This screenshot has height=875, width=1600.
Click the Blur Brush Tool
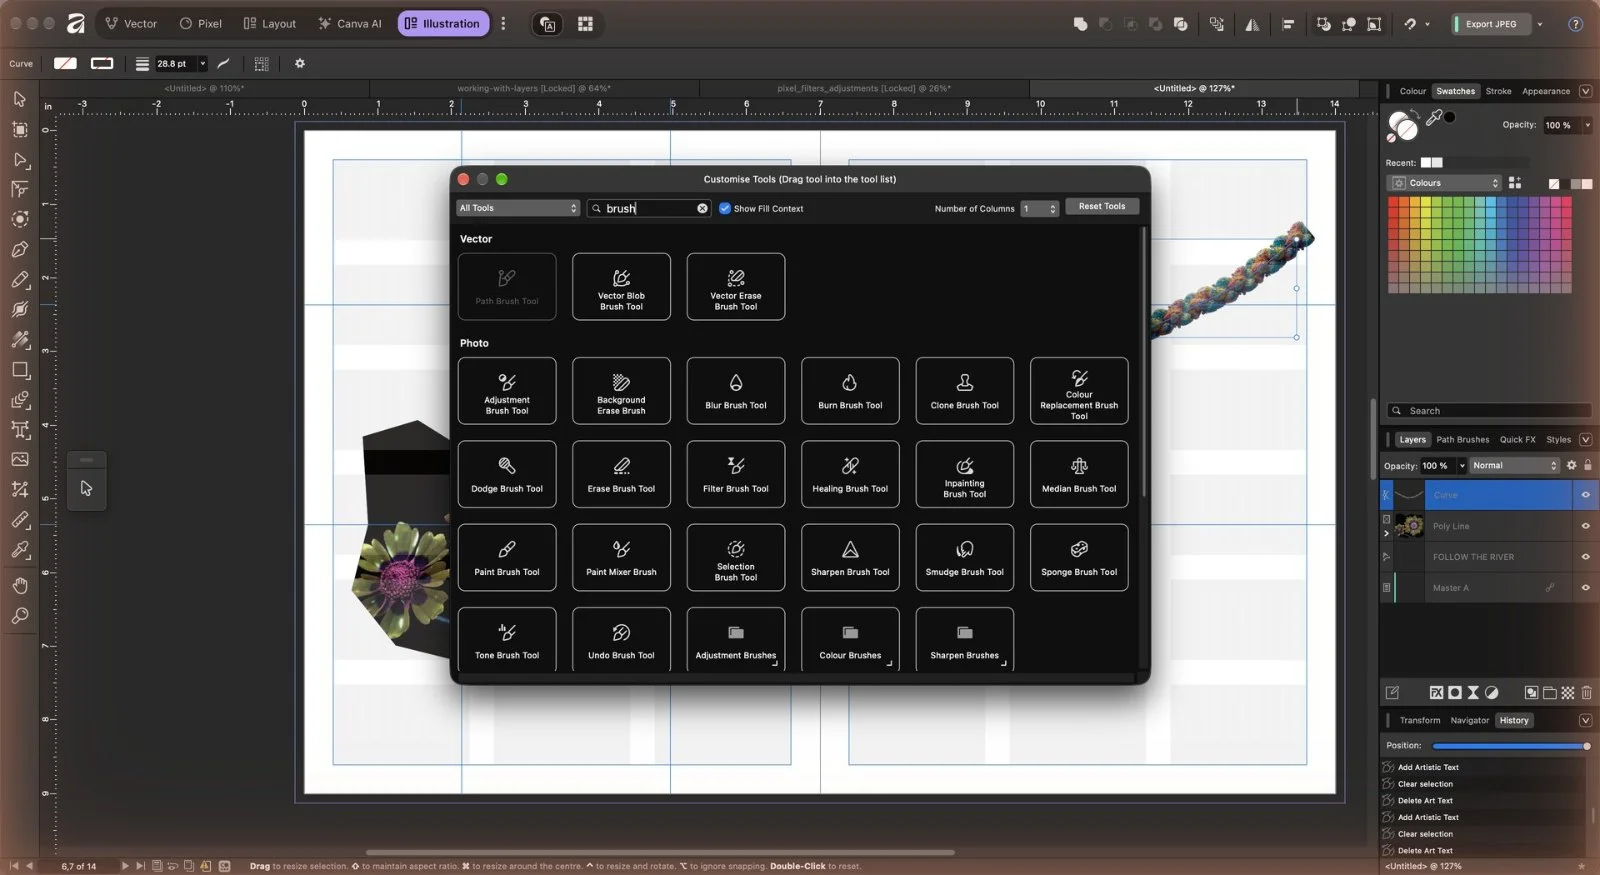pos(736,391)
